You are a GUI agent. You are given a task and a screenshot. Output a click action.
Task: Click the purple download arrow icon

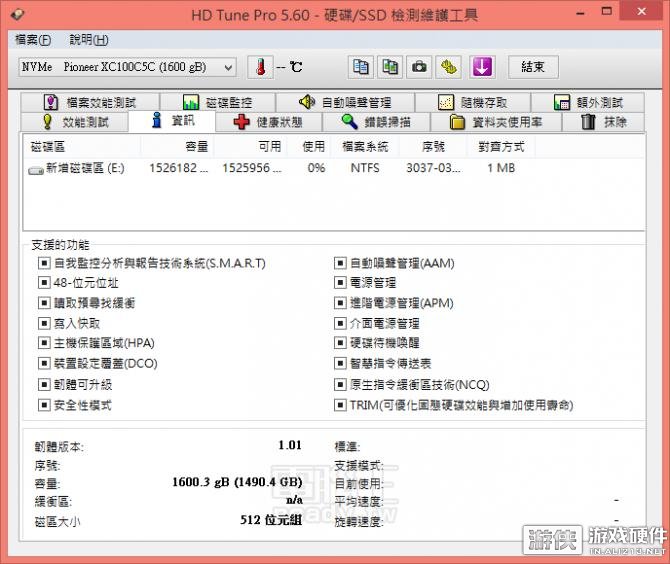click(482, 67)
